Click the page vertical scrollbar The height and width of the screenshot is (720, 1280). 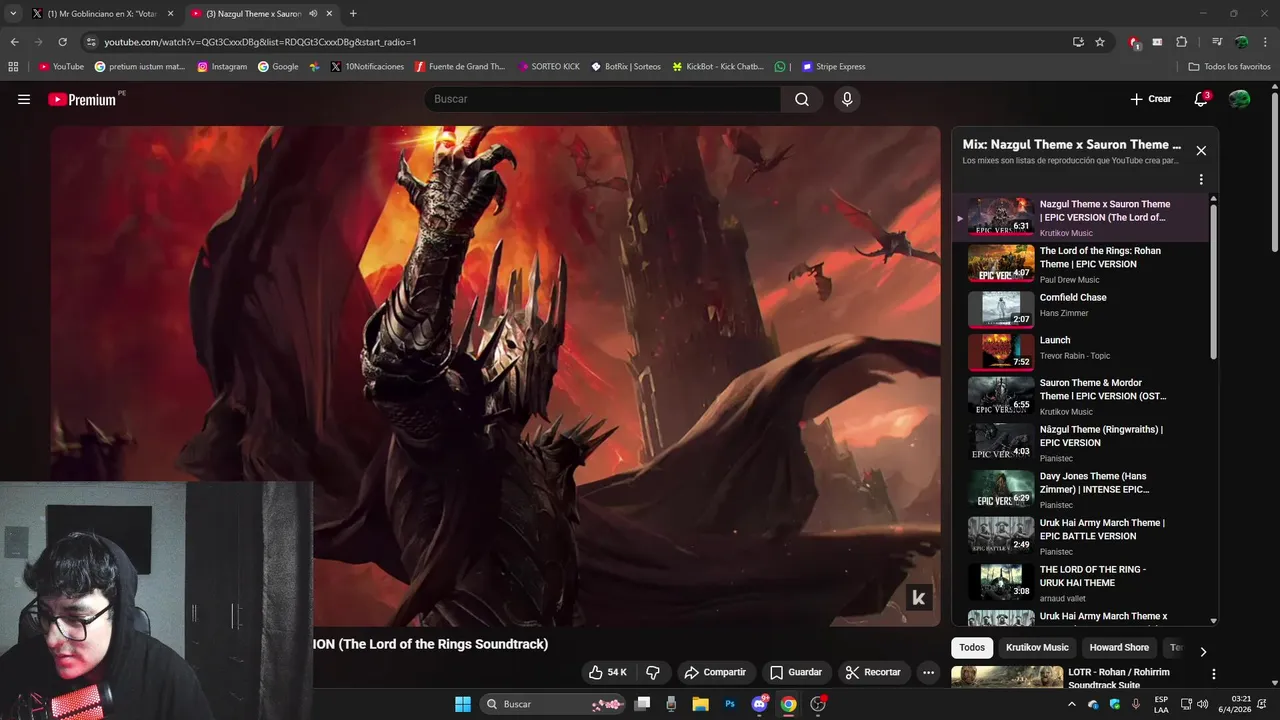pos(1274,170)
